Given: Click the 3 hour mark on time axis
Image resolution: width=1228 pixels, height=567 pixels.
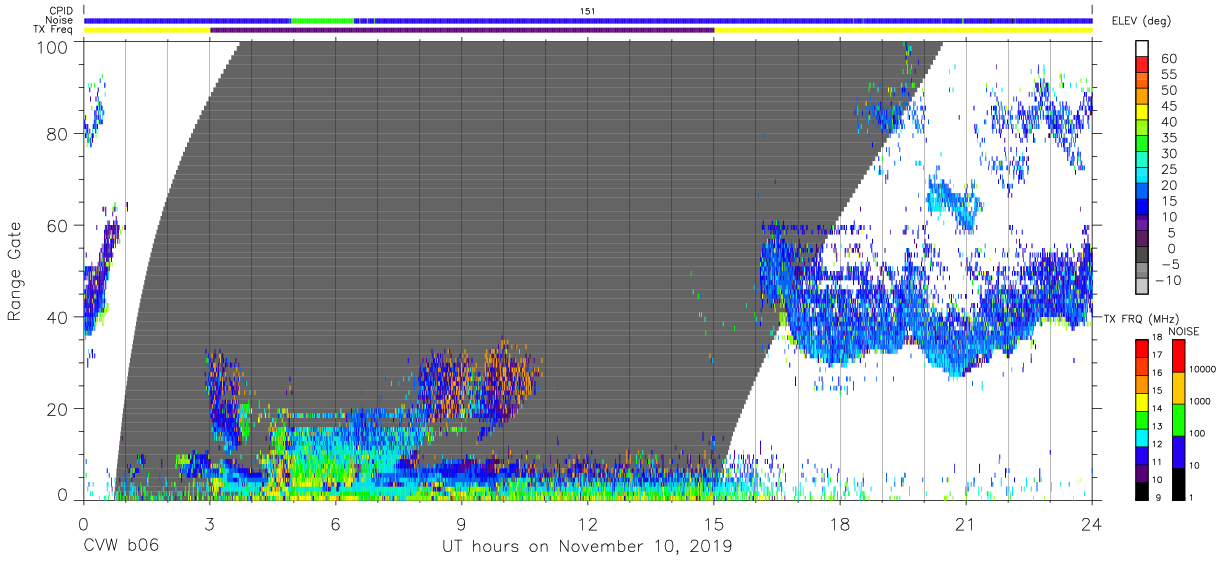Looking at the screenshot, I should (x=209, y=524).
